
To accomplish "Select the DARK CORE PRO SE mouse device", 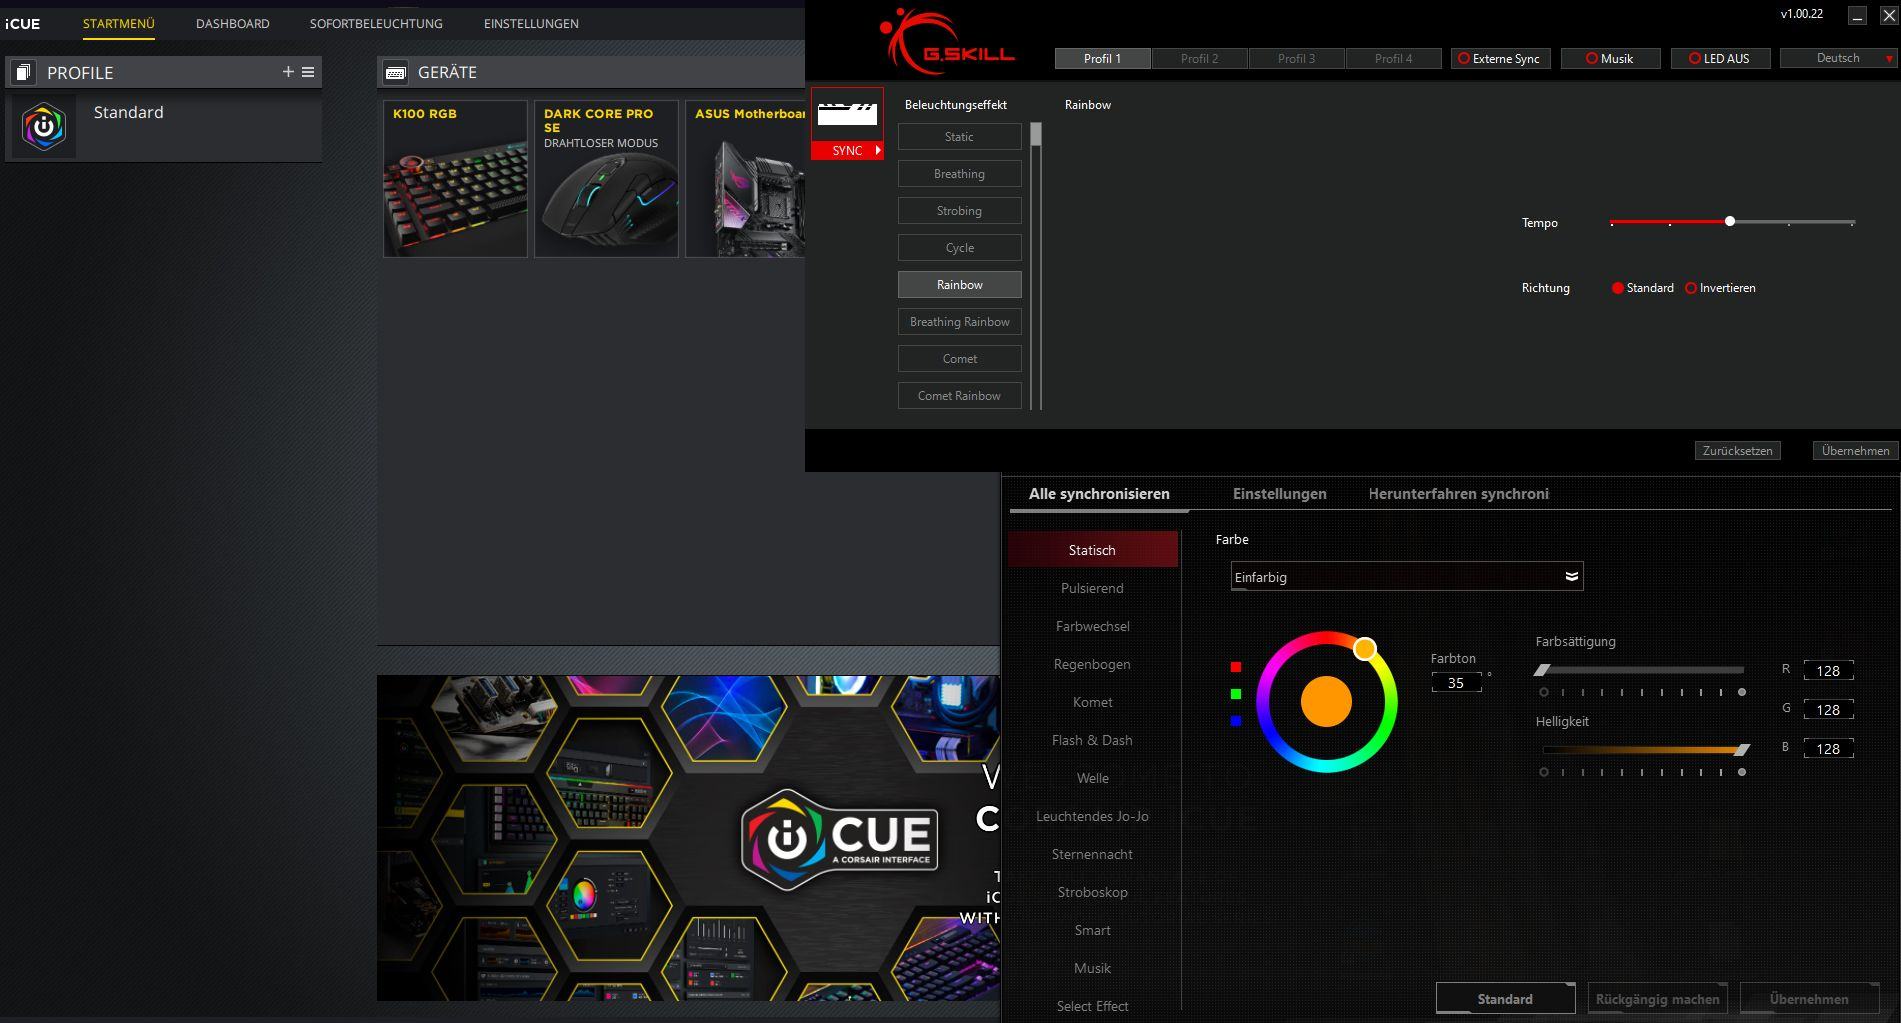I will [x=606, y=179].
